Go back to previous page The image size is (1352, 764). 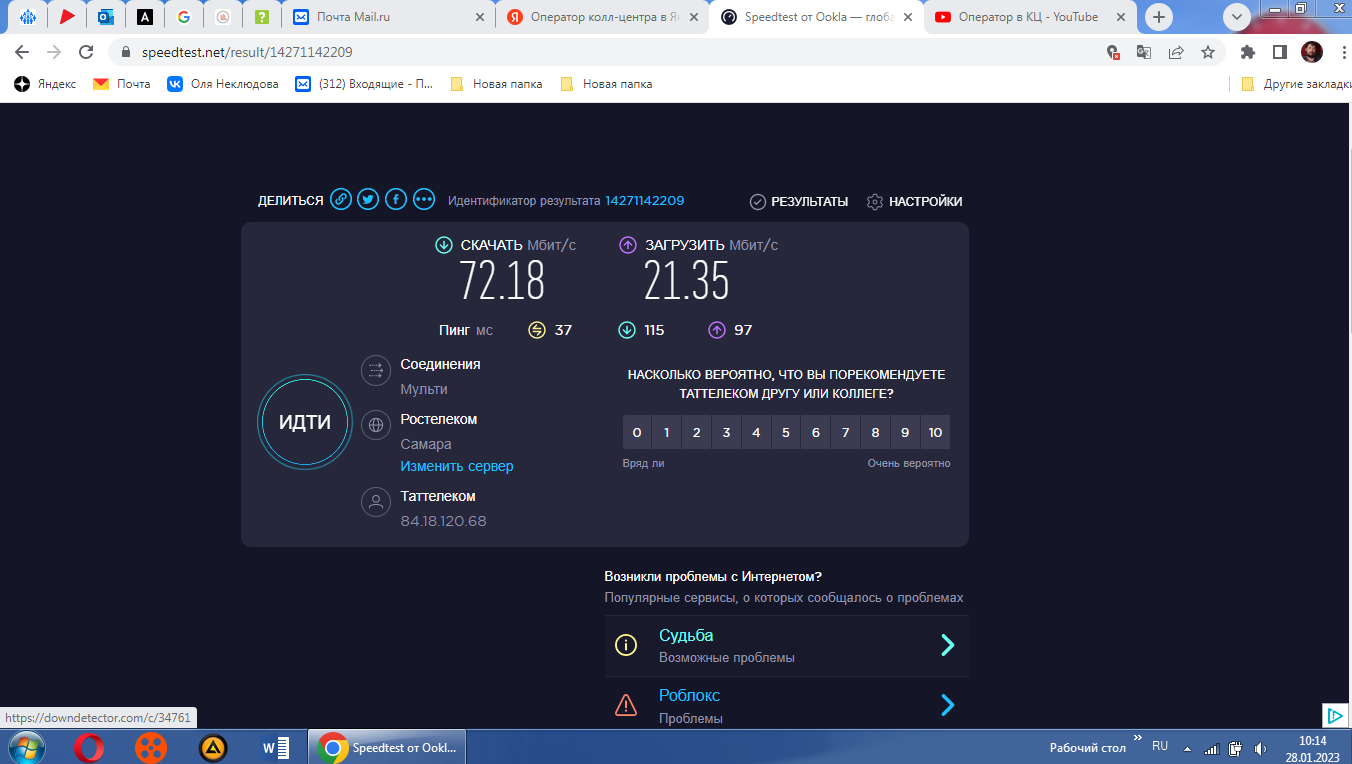point(22,52)
